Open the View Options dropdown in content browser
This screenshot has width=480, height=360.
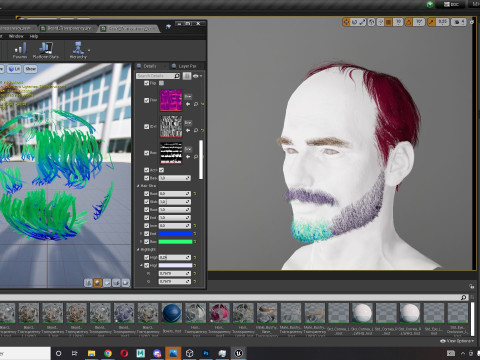pos(457,341)
